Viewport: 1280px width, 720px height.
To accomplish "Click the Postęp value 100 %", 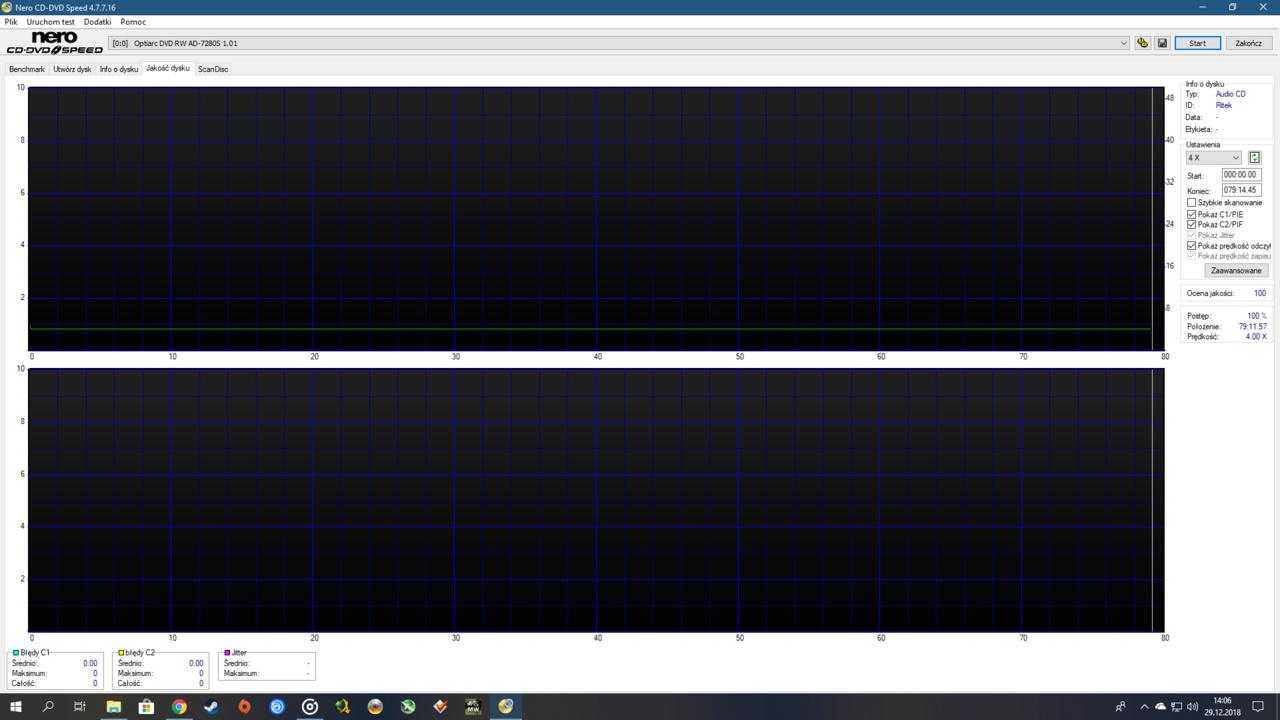I will [x=1257, y=316].
